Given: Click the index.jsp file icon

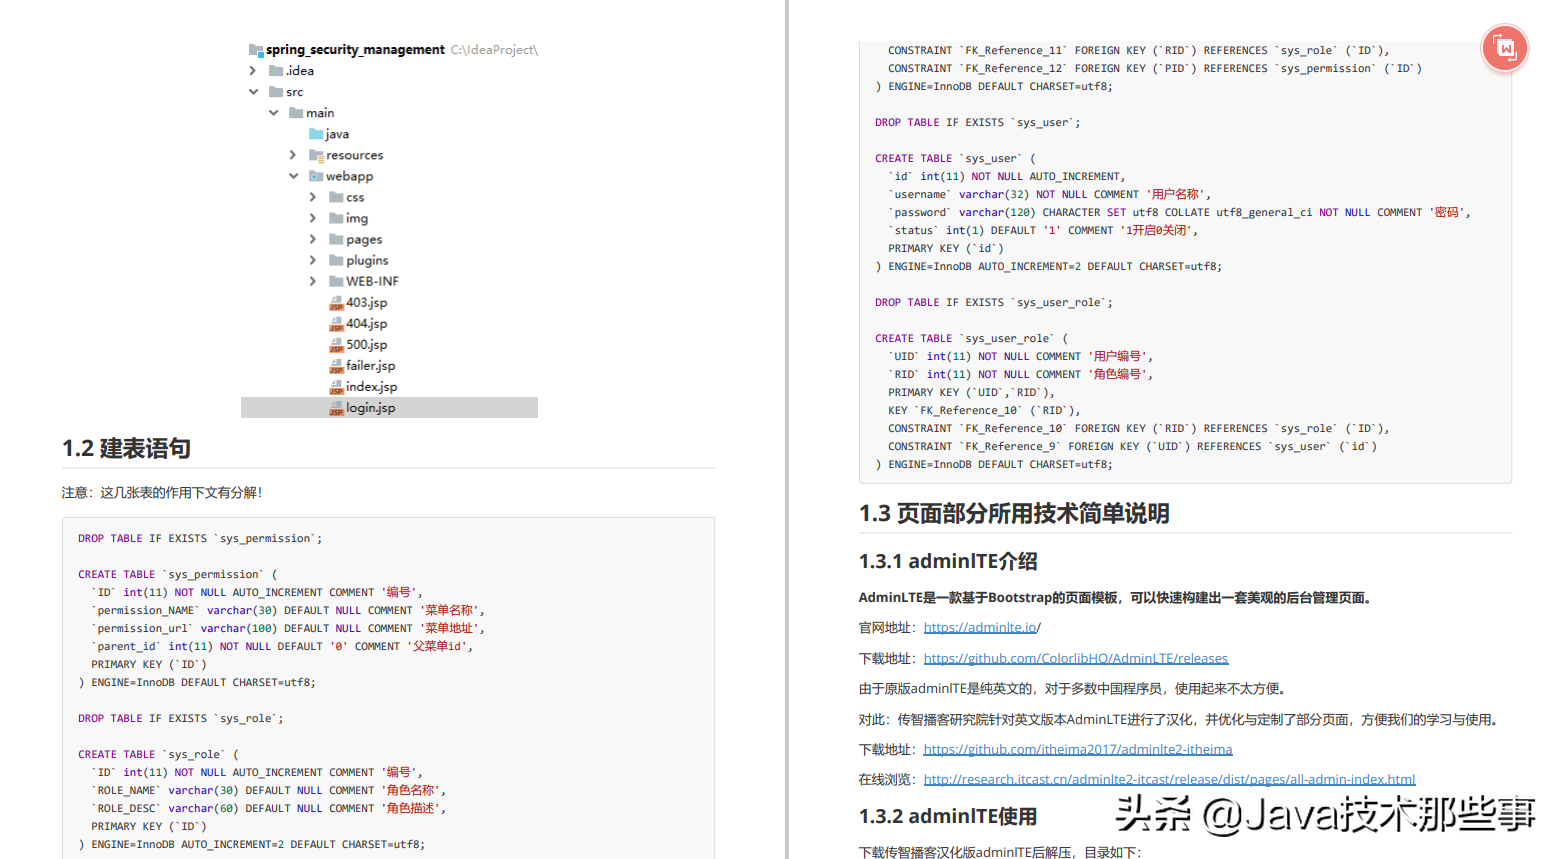Looking at the screenshot, I should pyautogui.click(x=336, y=387).
